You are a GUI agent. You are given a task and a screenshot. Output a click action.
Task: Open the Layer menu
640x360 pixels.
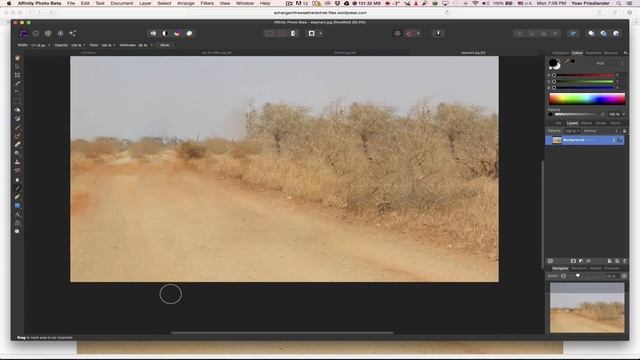145,3
